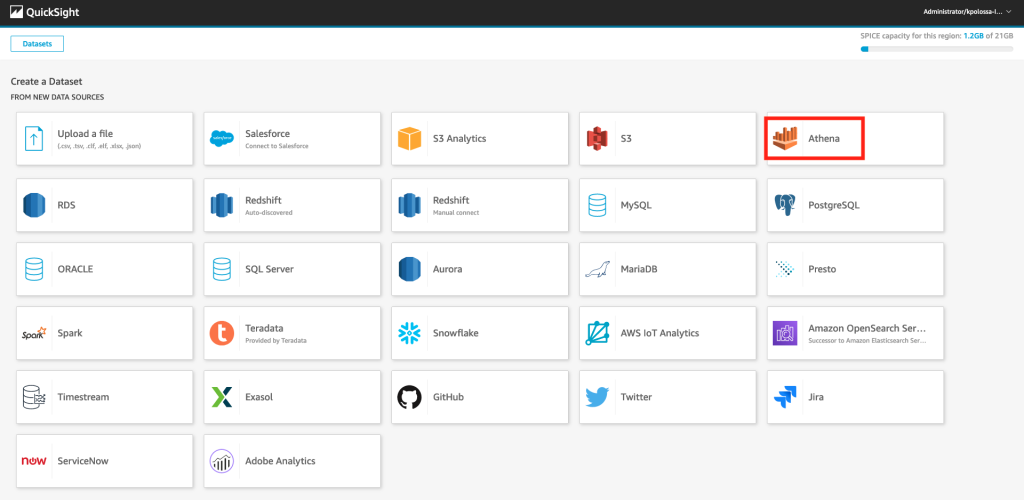Image resolution: width=1024 pixels, height=500 pixels.
Task: Open the AWS IoT Analytics icon
Action: pos(597,333)
